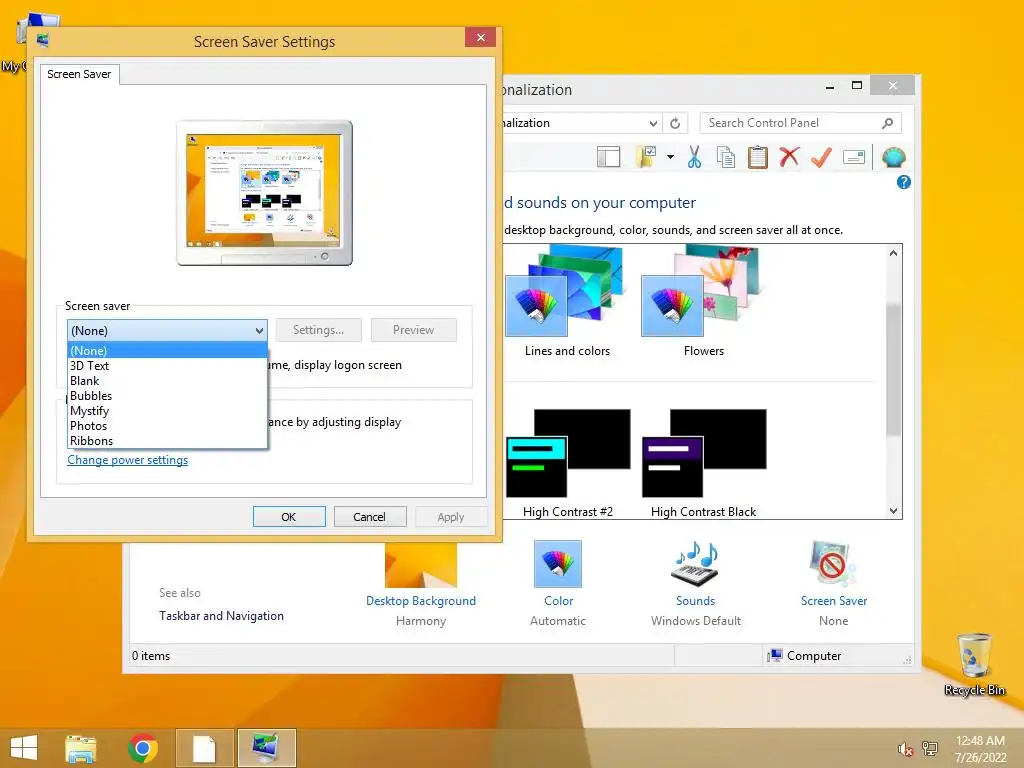Choose Blank screen saver

168,381
